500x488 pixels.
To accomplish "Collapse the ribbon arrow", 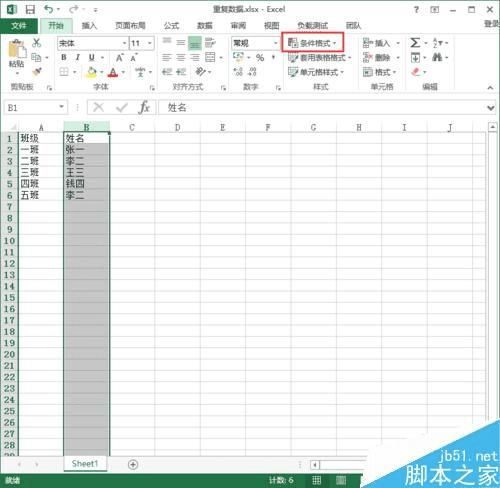I will click(490, 88).
